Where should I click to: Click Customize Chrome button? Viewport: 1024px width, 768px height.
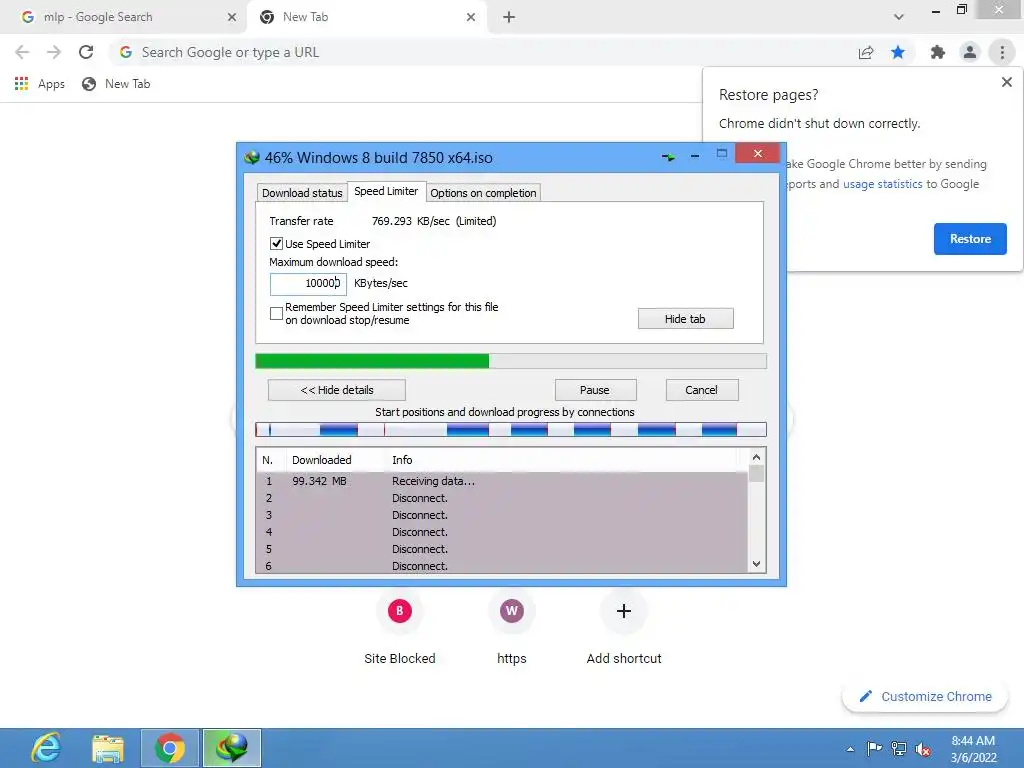[x=925, y=696]
